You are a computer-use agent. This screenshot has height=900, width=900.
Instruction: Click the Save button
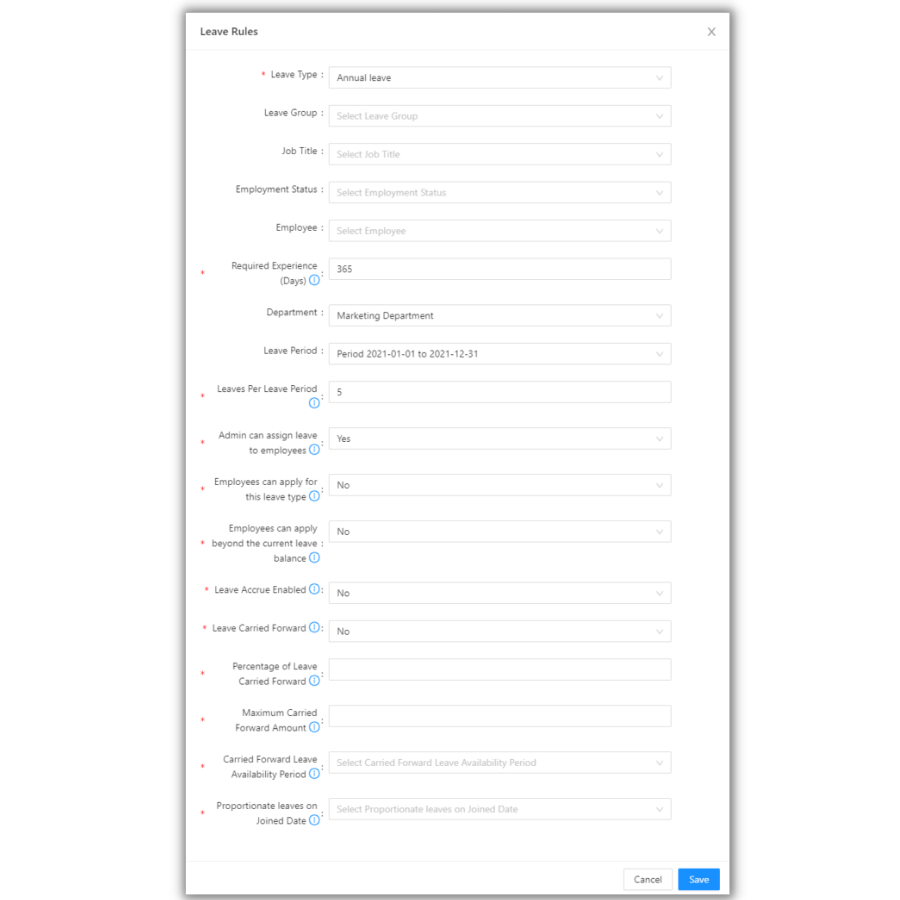(698, 879)
